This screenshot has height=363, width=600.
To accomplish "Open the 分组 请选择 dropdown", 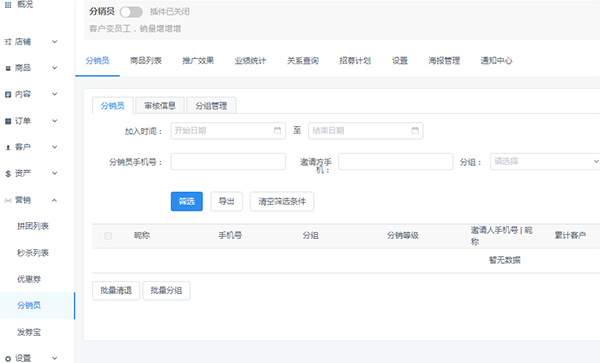I will tap(545, 161).
